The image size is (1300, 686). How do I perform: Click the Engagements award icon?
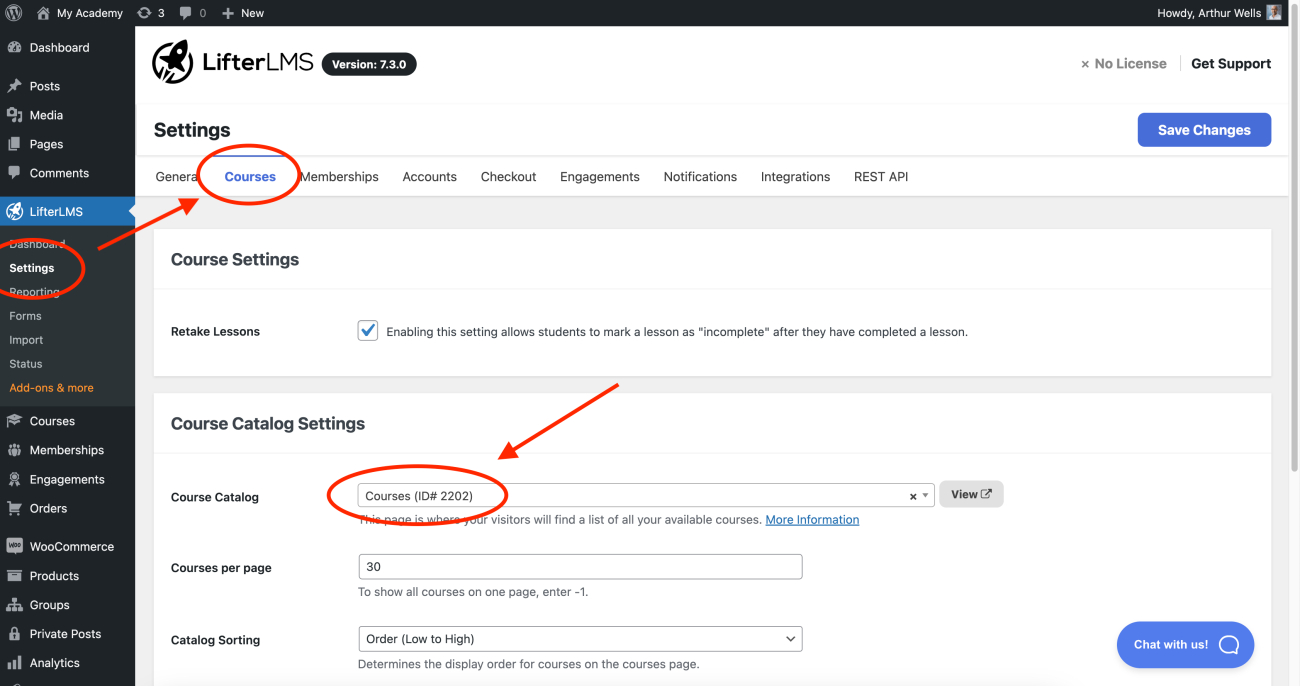pos(14,479)
